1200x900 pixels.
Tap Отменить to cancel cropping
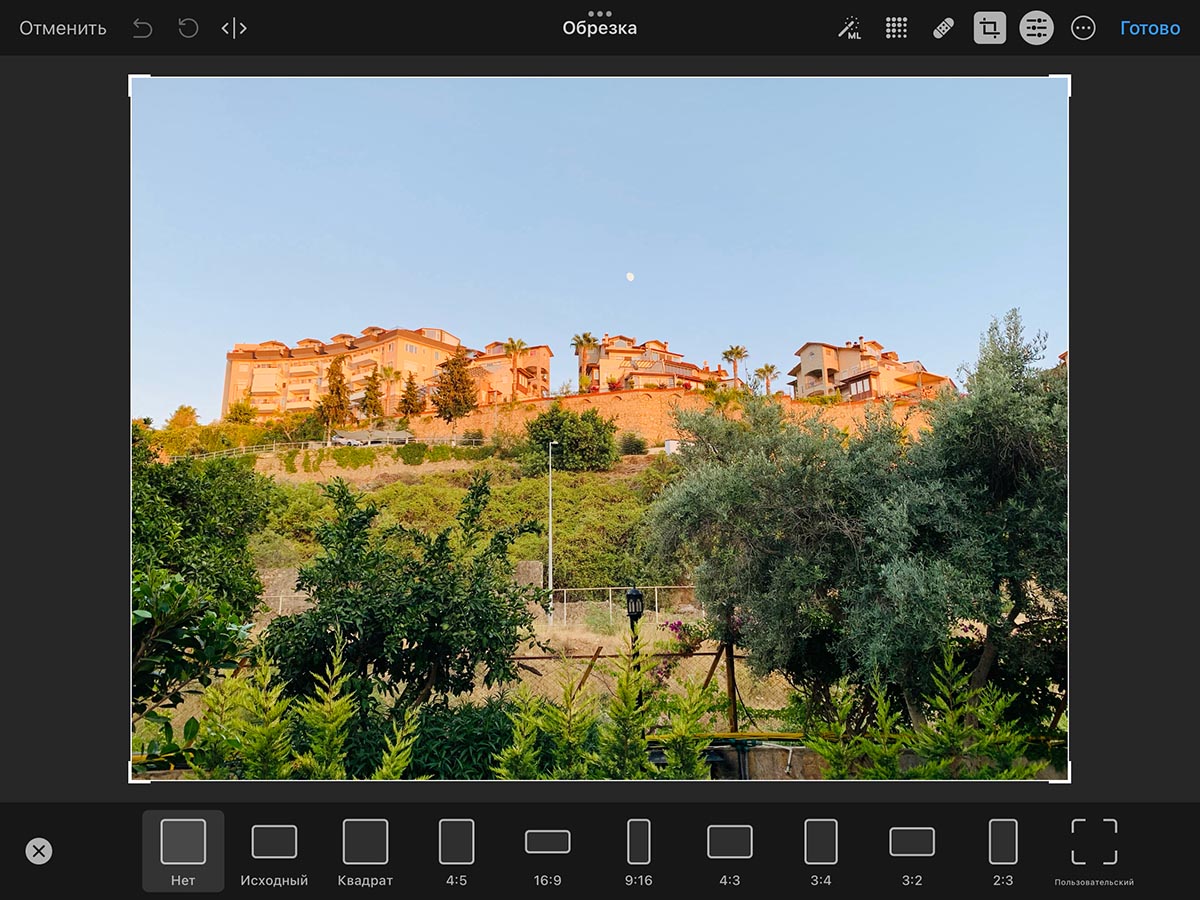click(x=62, y=28)
